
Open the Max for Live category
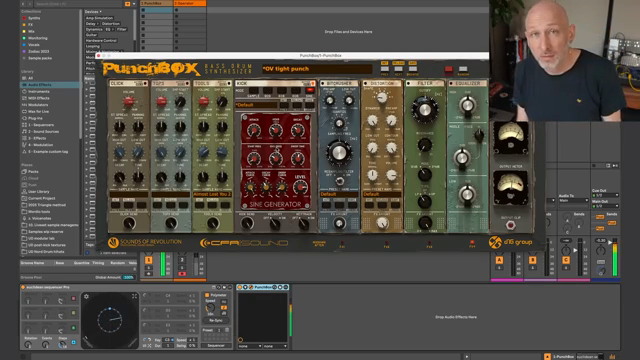(38, 111)
